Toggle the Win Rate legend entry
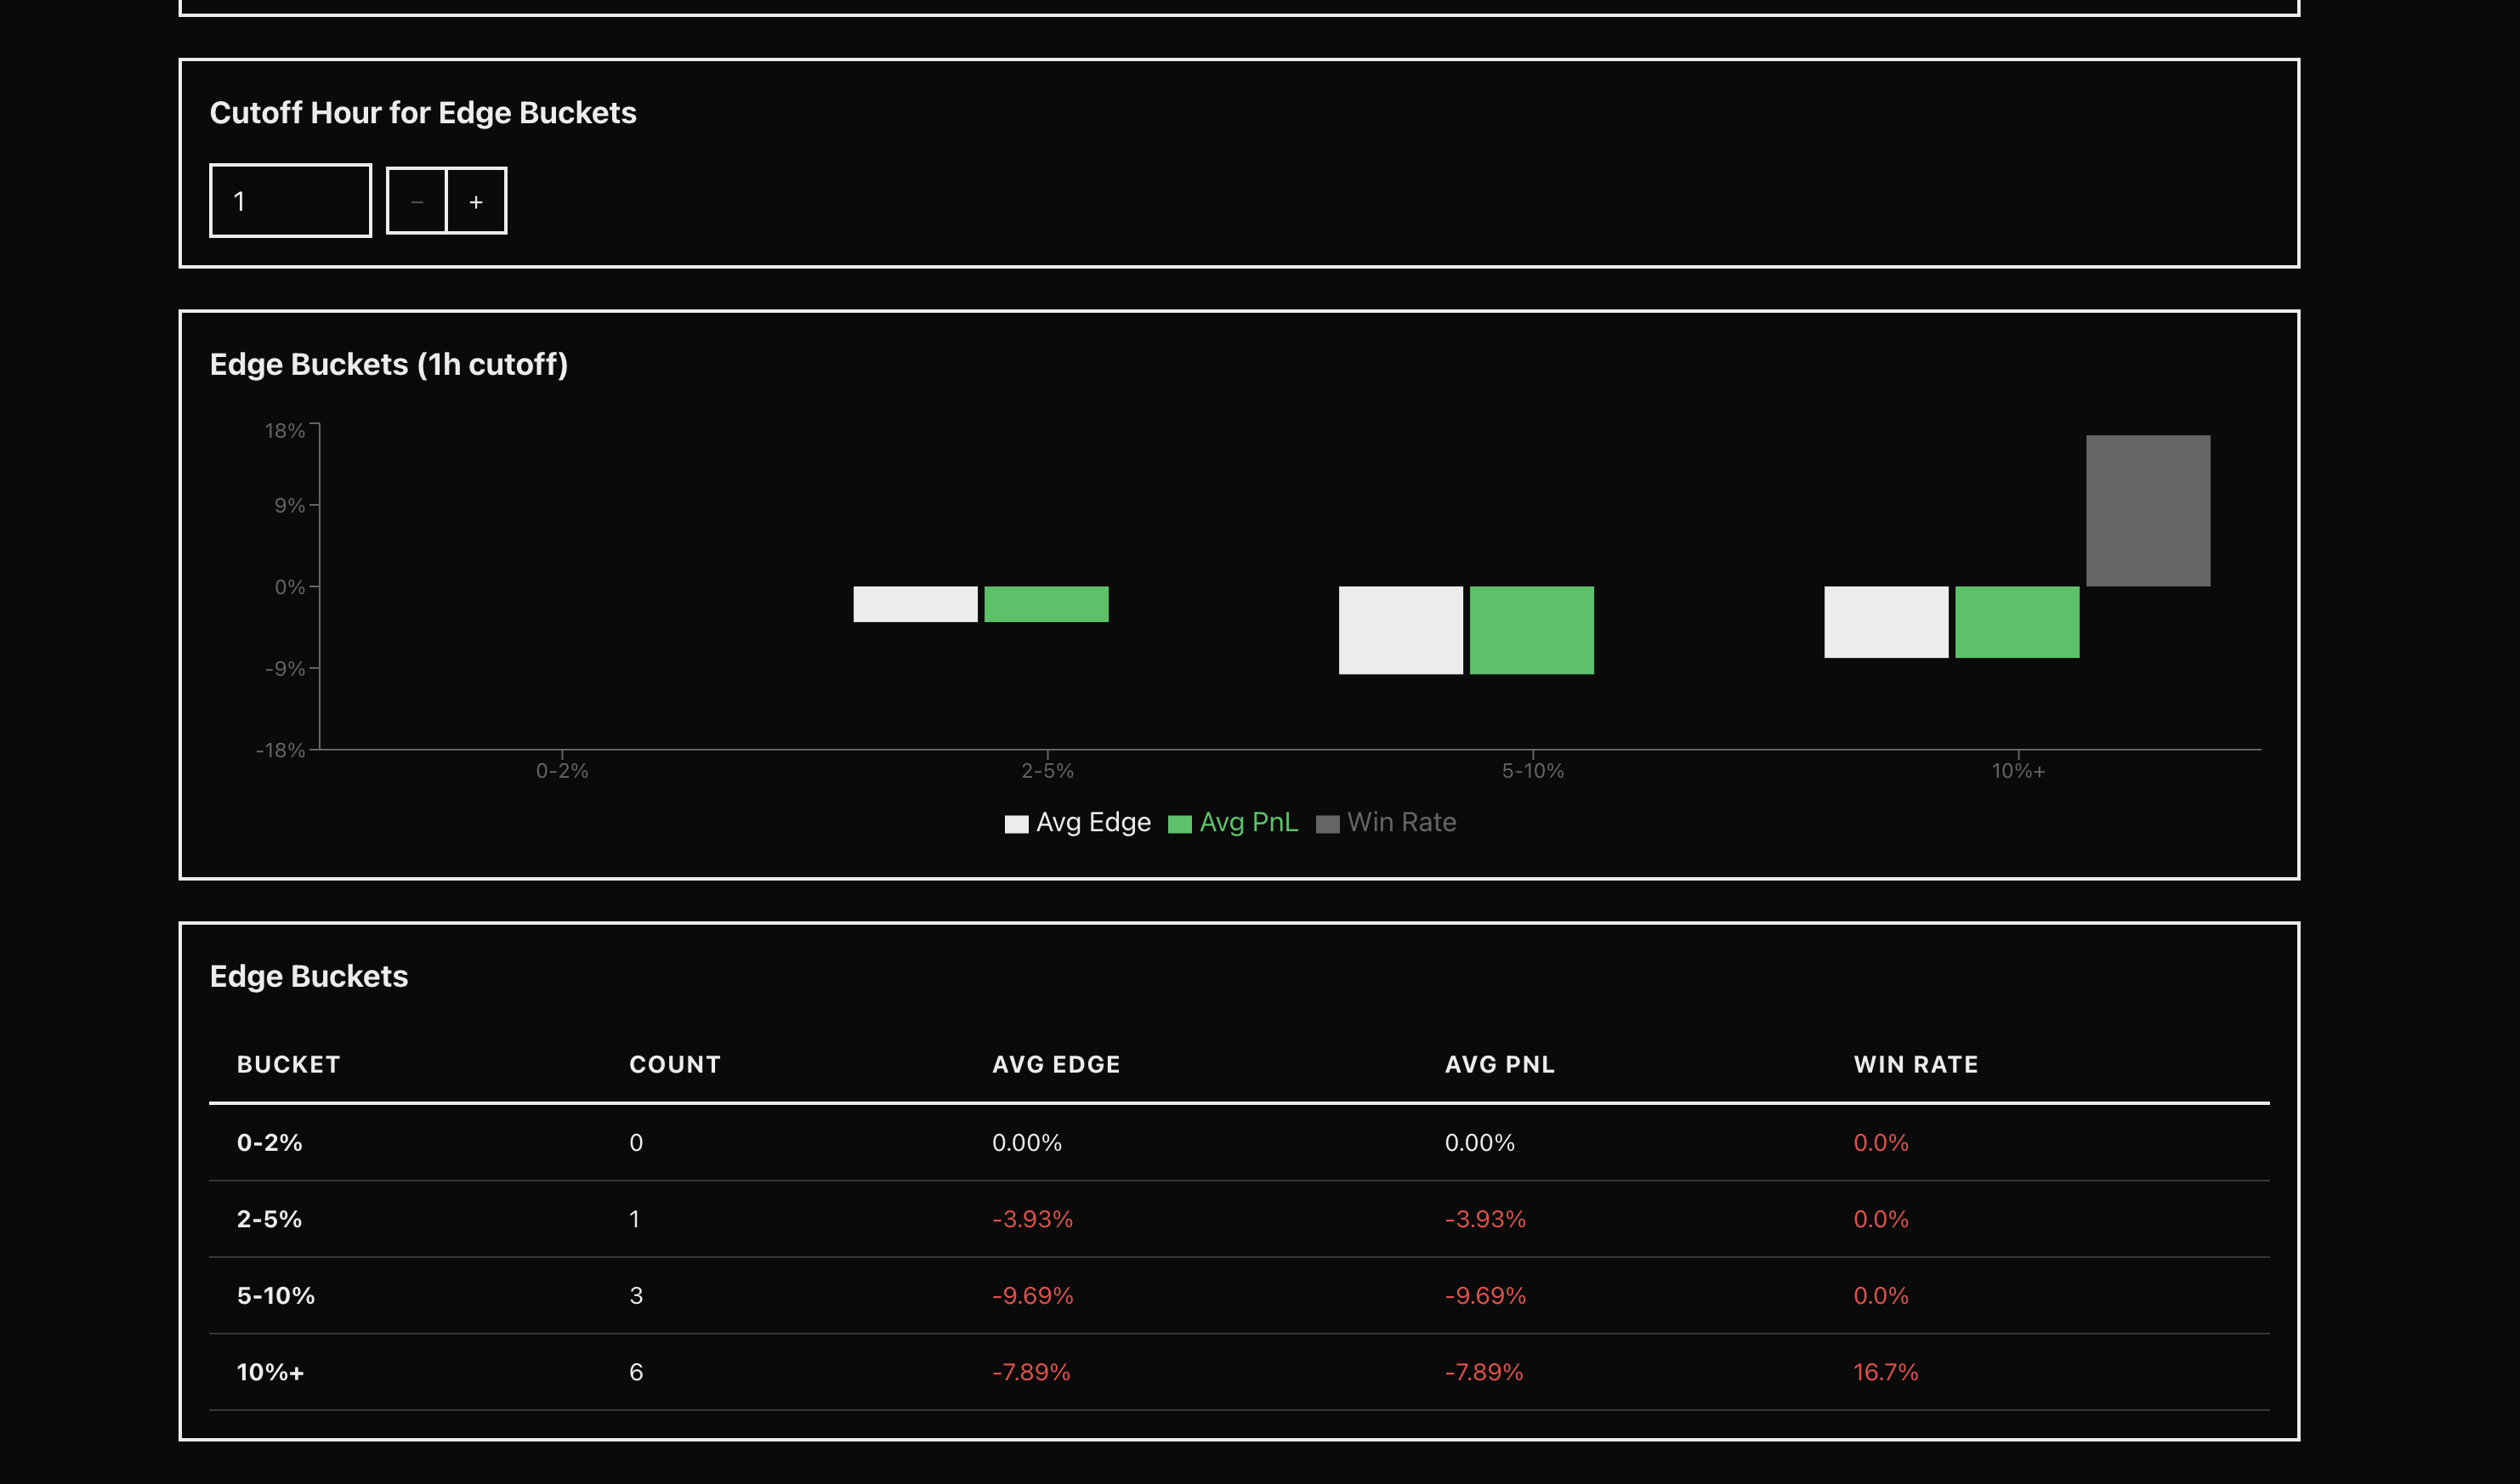The height and width of the screenshot is (1484, 2520). (x=1386, y=823)
